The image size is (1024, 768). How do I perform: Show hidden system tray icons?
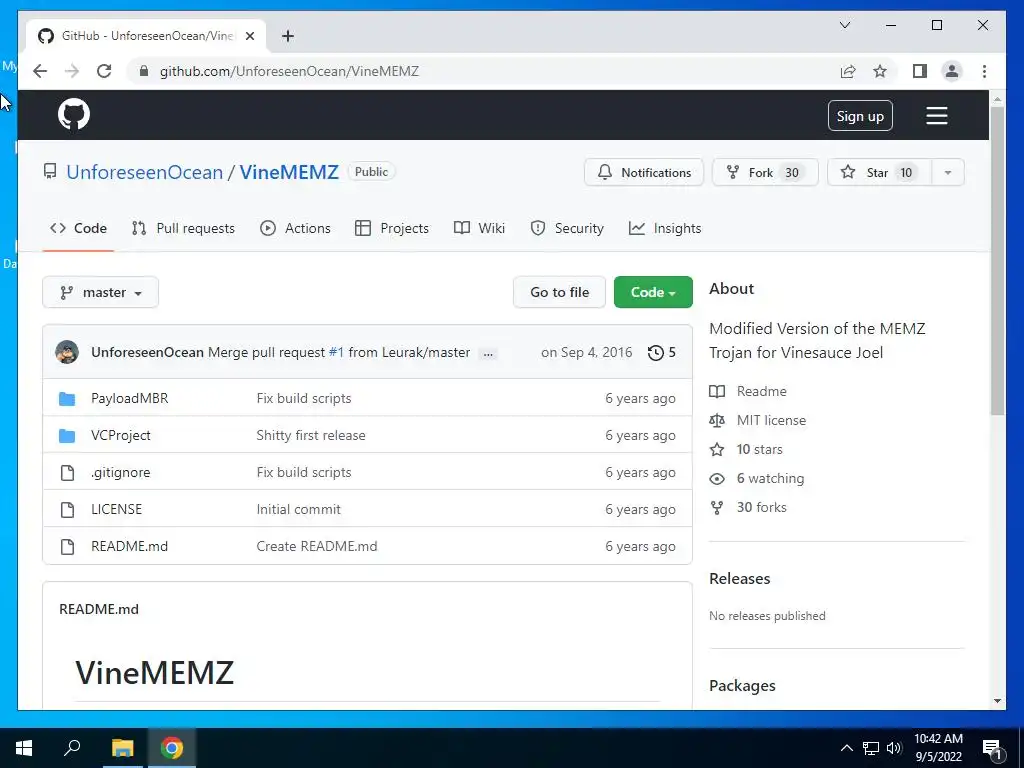click(x=846, y=748)
